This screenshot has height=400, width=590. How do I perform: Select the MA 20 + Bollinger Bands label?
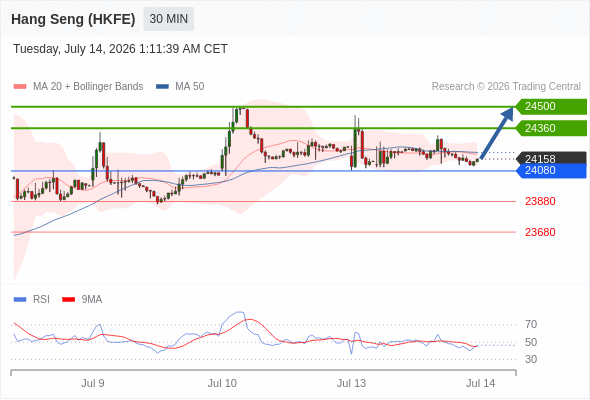(88, 87)
